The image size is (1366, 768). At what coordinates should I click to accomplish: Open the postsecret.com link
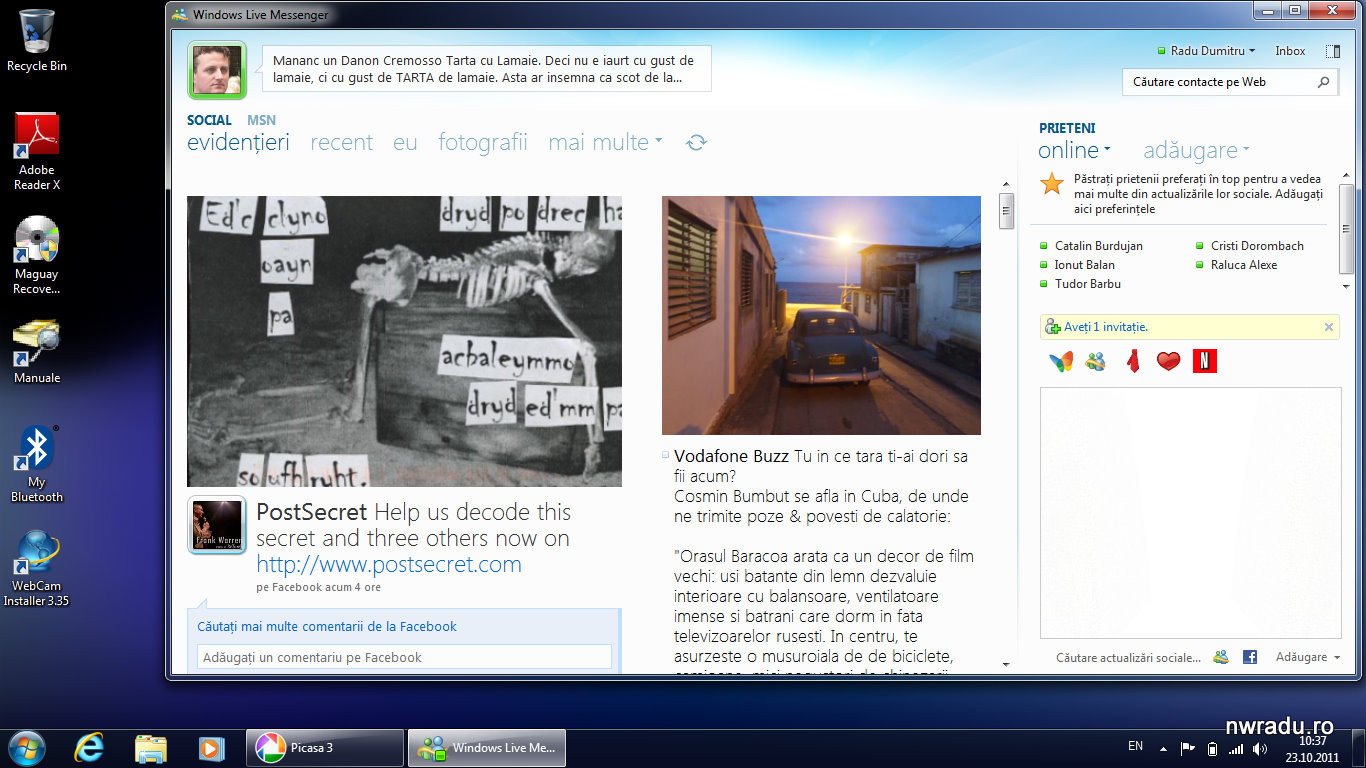(x=388, y=565)
